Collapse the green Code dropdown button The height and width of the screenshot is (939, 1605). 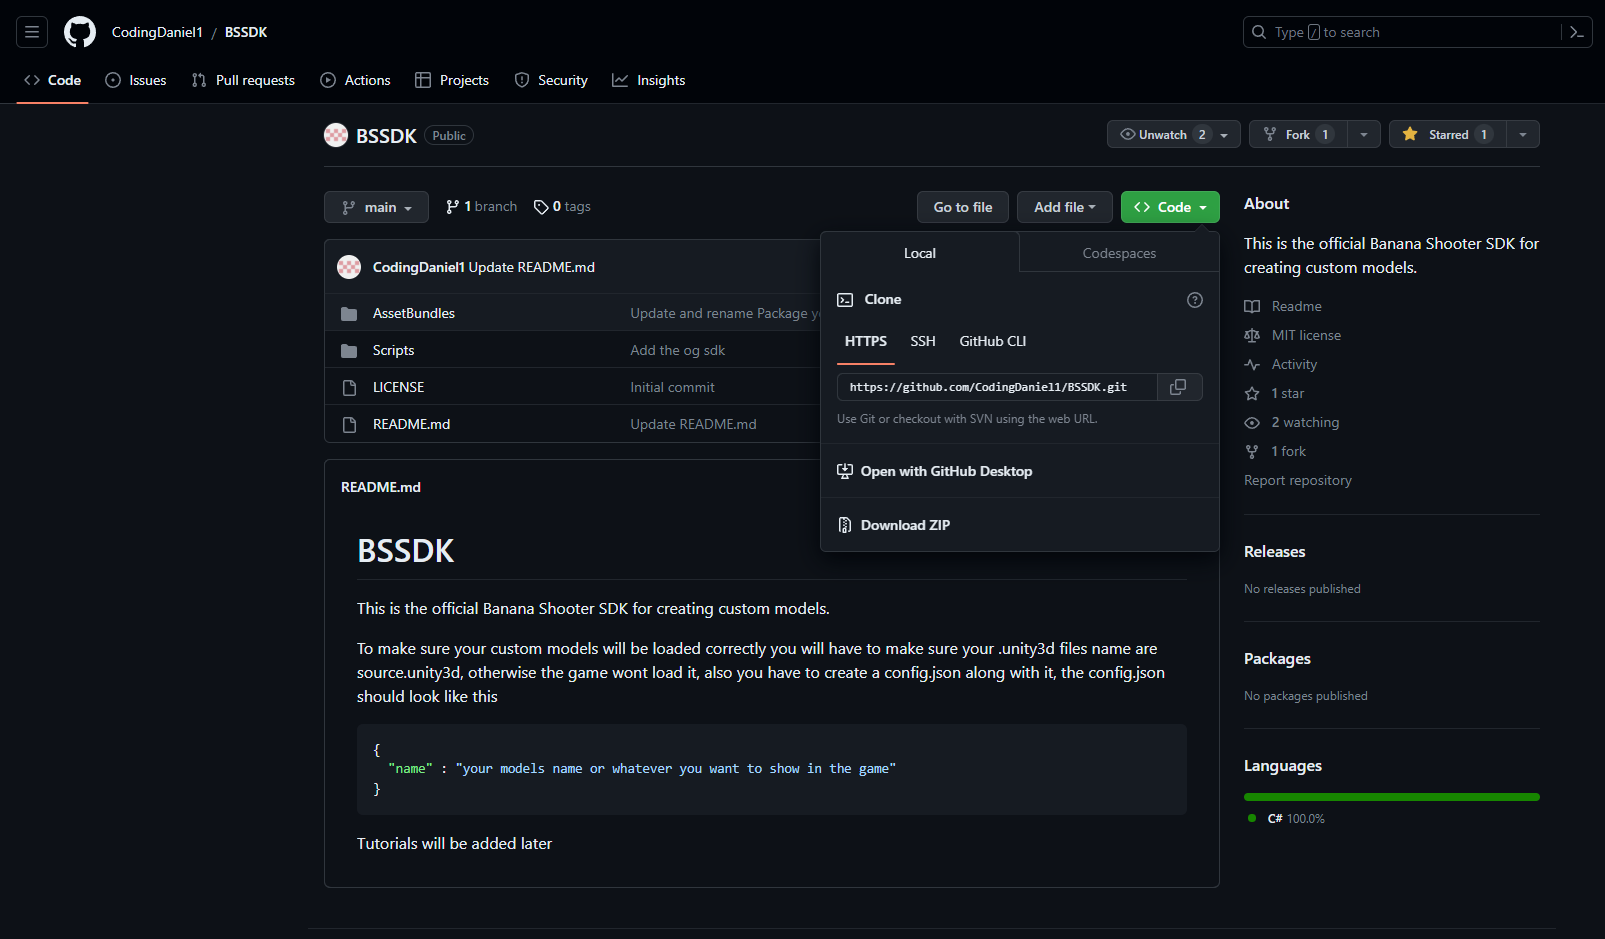[1170, 207]
